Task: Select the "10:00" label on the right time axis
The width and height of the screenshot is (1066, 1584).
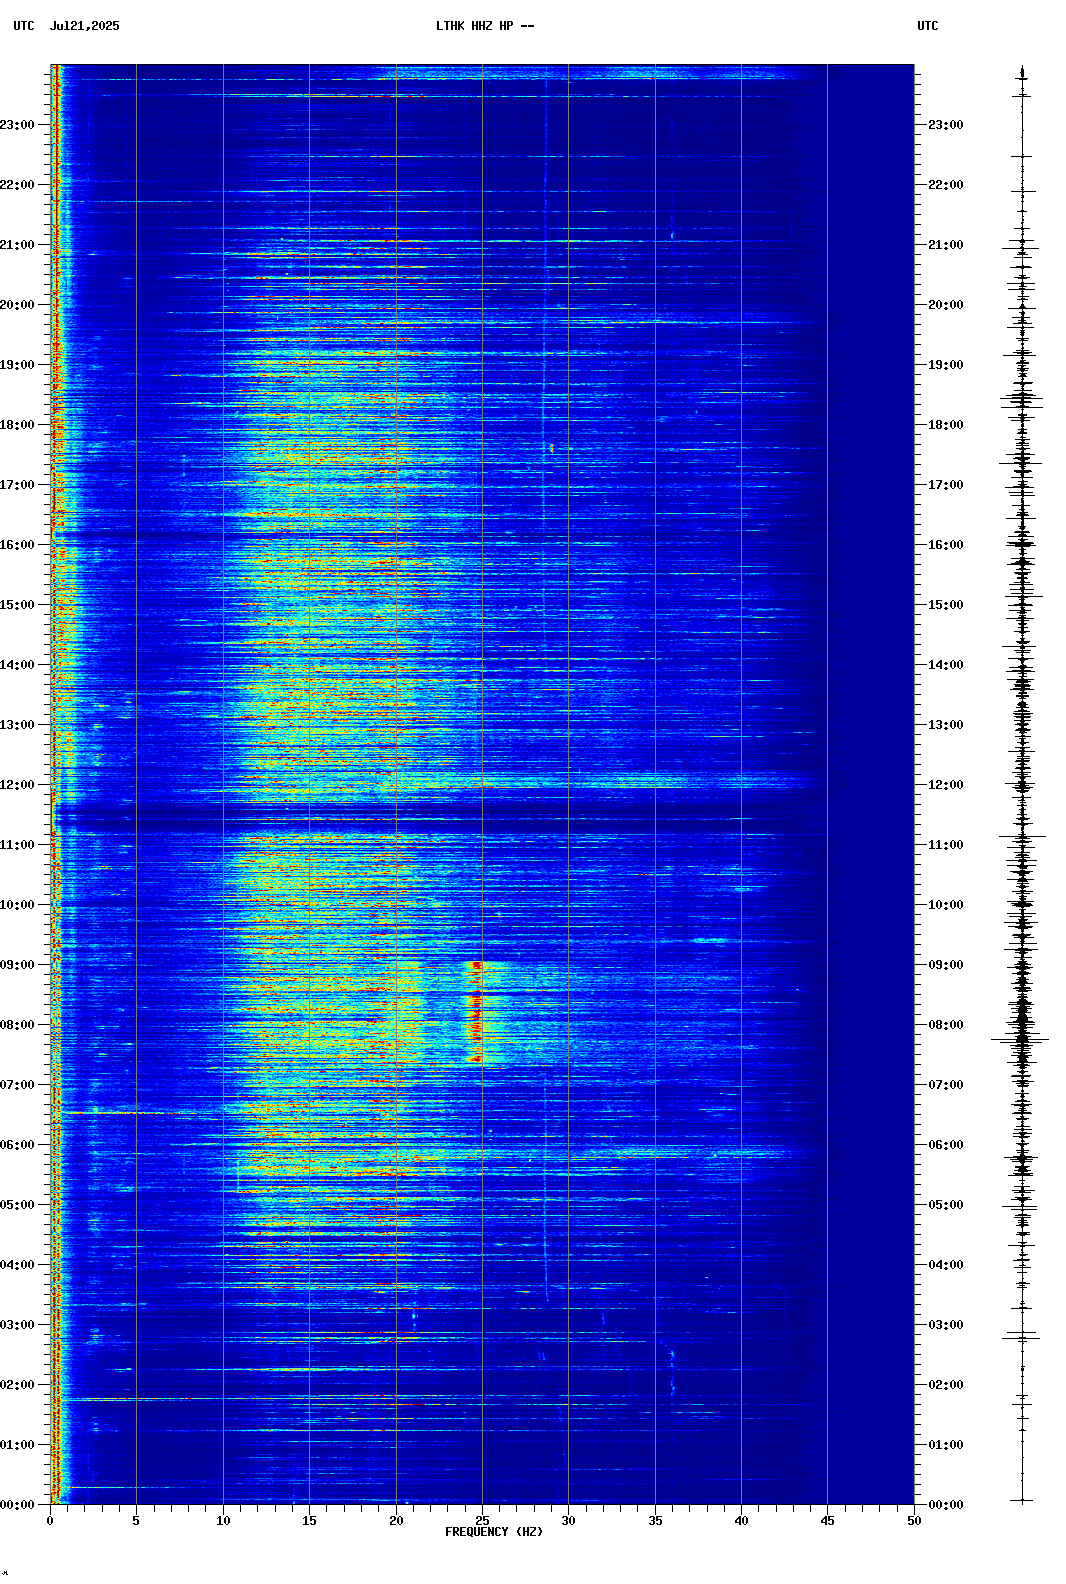Action: [946, 905]
